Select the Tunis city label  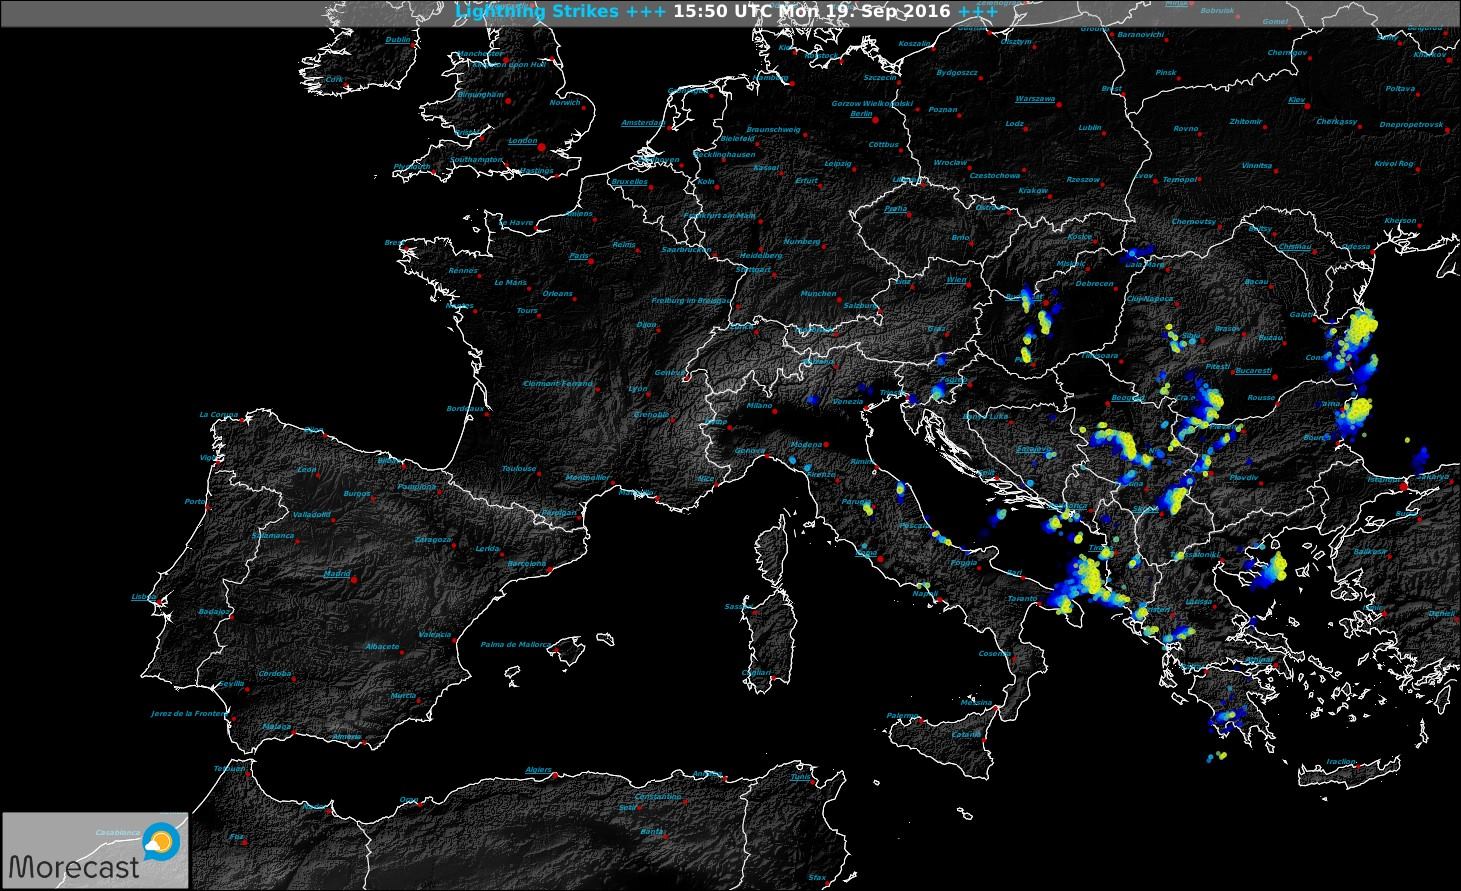[x=800, y=777]
